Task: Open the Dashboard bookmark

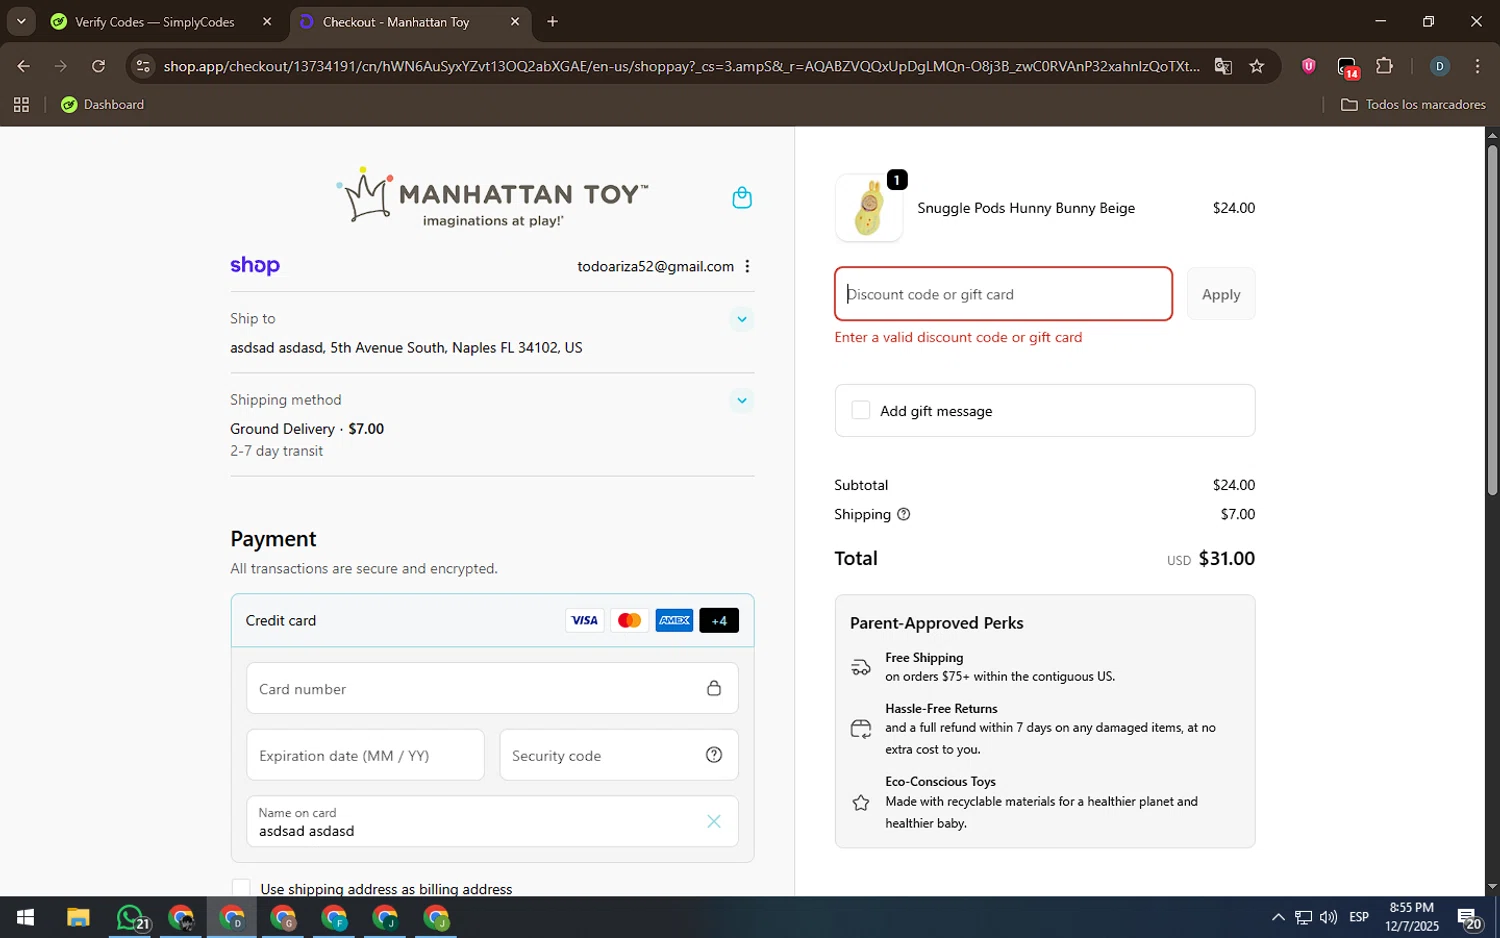Action: pos(103,105)
